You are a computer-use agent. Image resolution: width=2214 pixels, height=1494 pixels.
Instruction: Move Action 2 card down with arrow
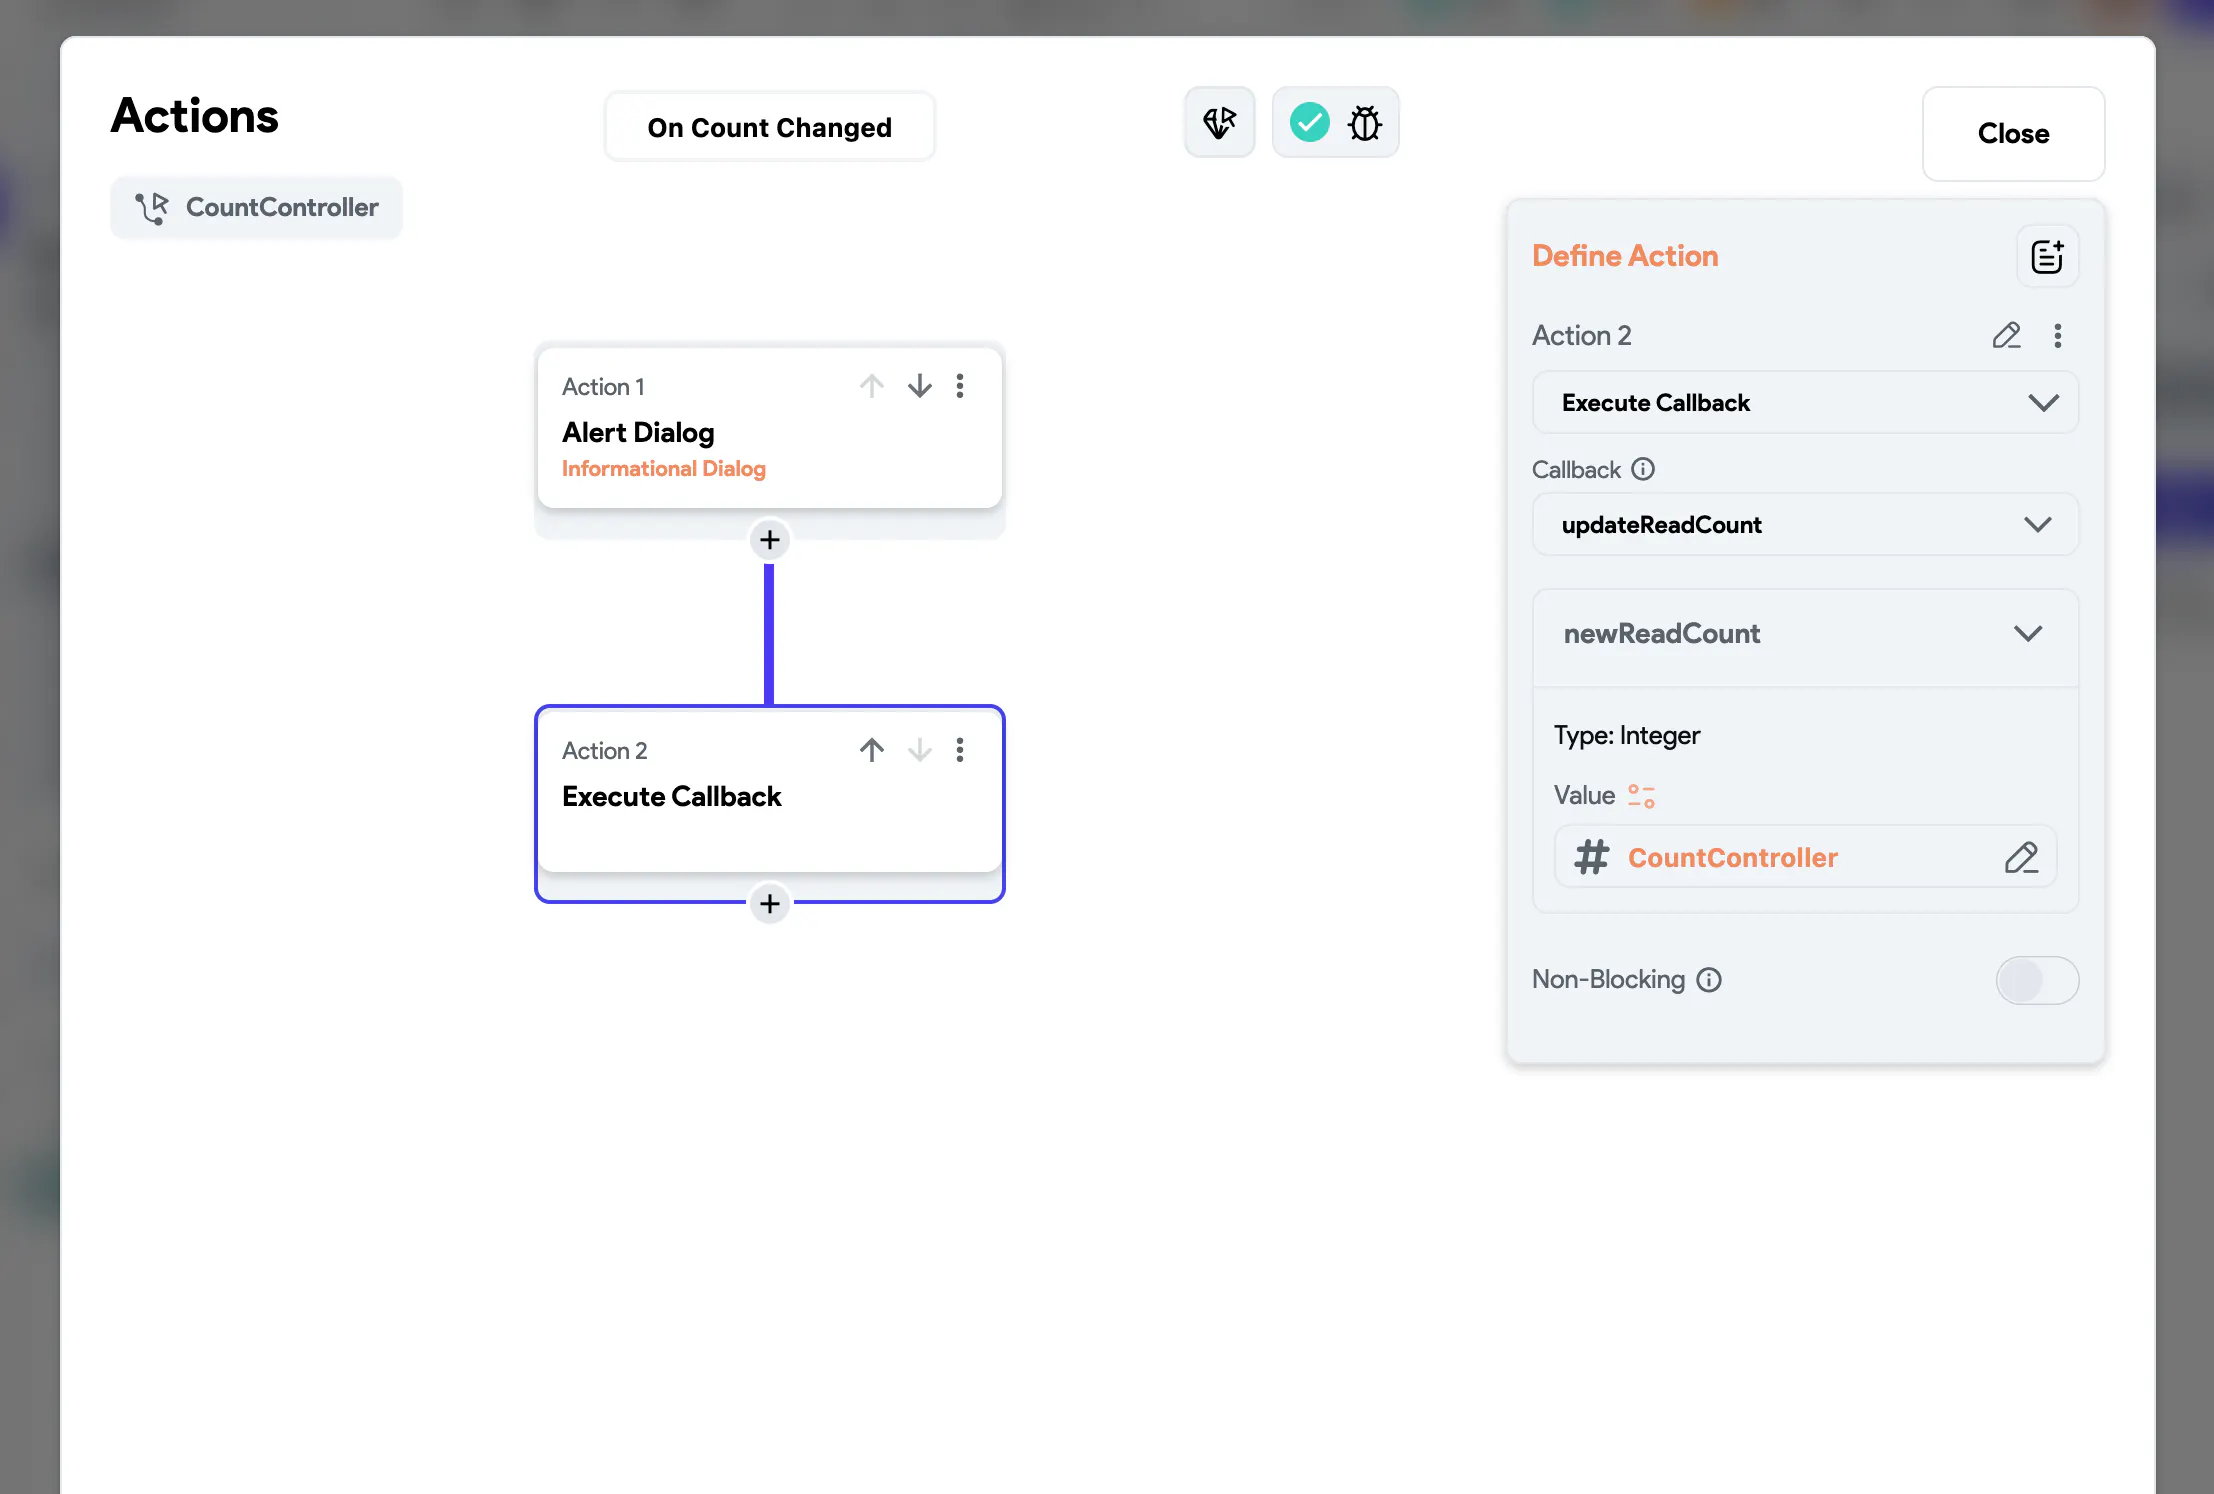(920, 750)
